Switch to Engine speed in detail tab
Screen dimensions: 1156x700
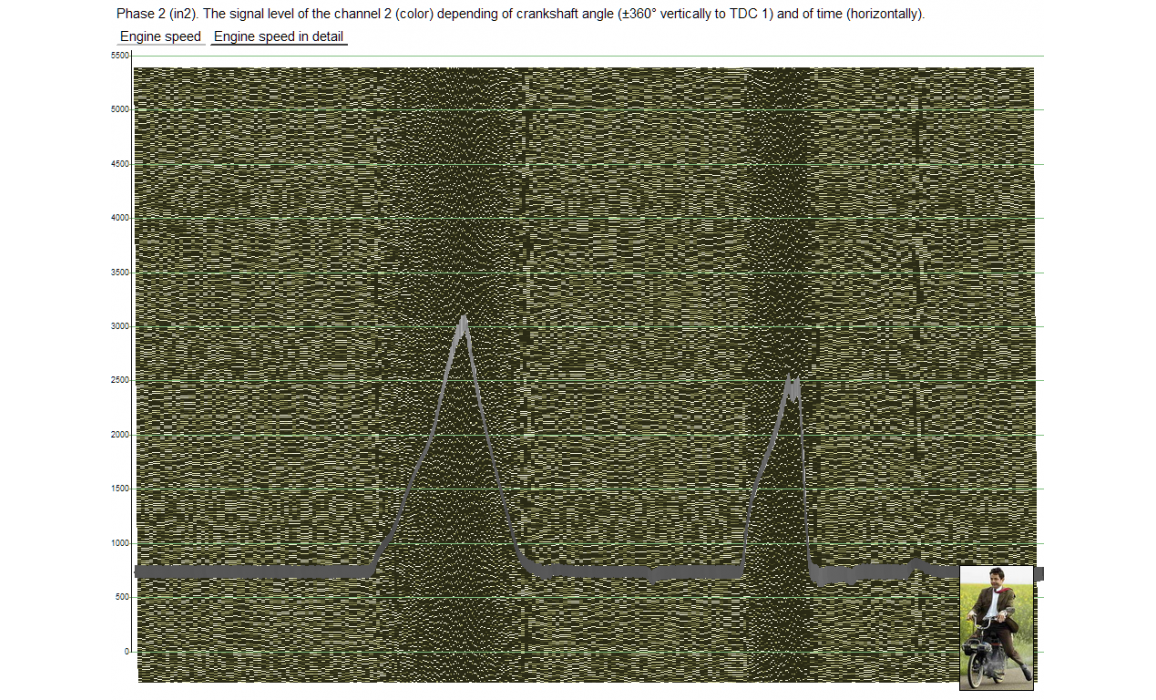point(279,37)
